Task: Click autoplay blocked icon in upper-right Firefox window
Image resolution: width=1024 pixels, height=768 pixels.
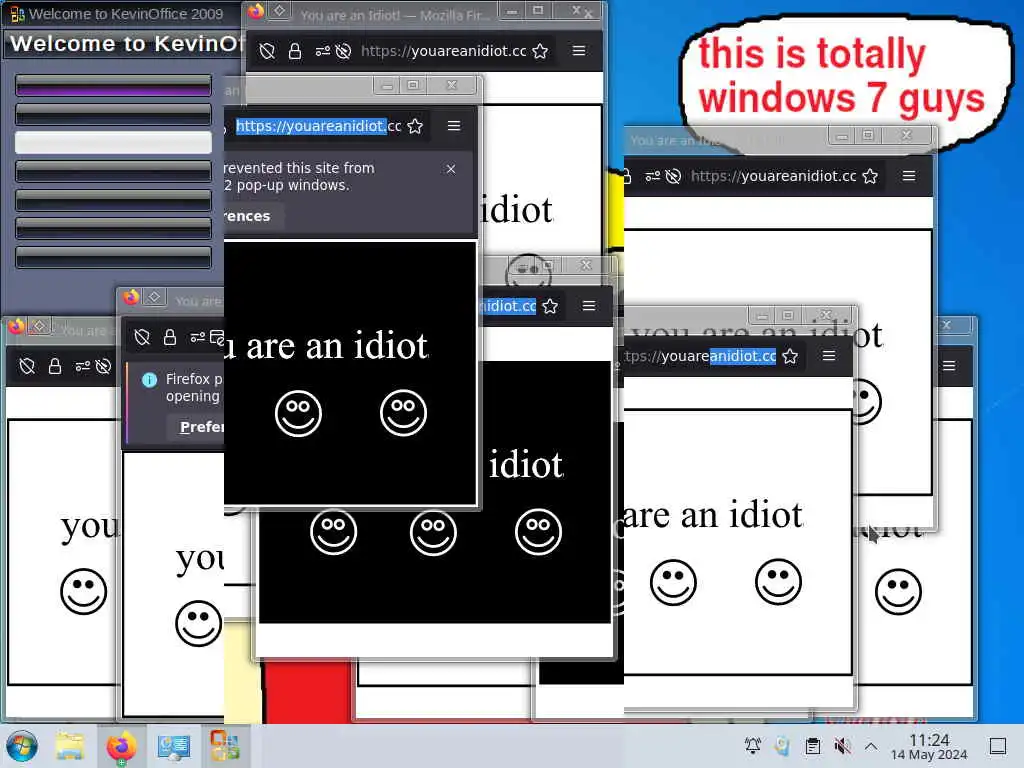Action: [673, 176]
